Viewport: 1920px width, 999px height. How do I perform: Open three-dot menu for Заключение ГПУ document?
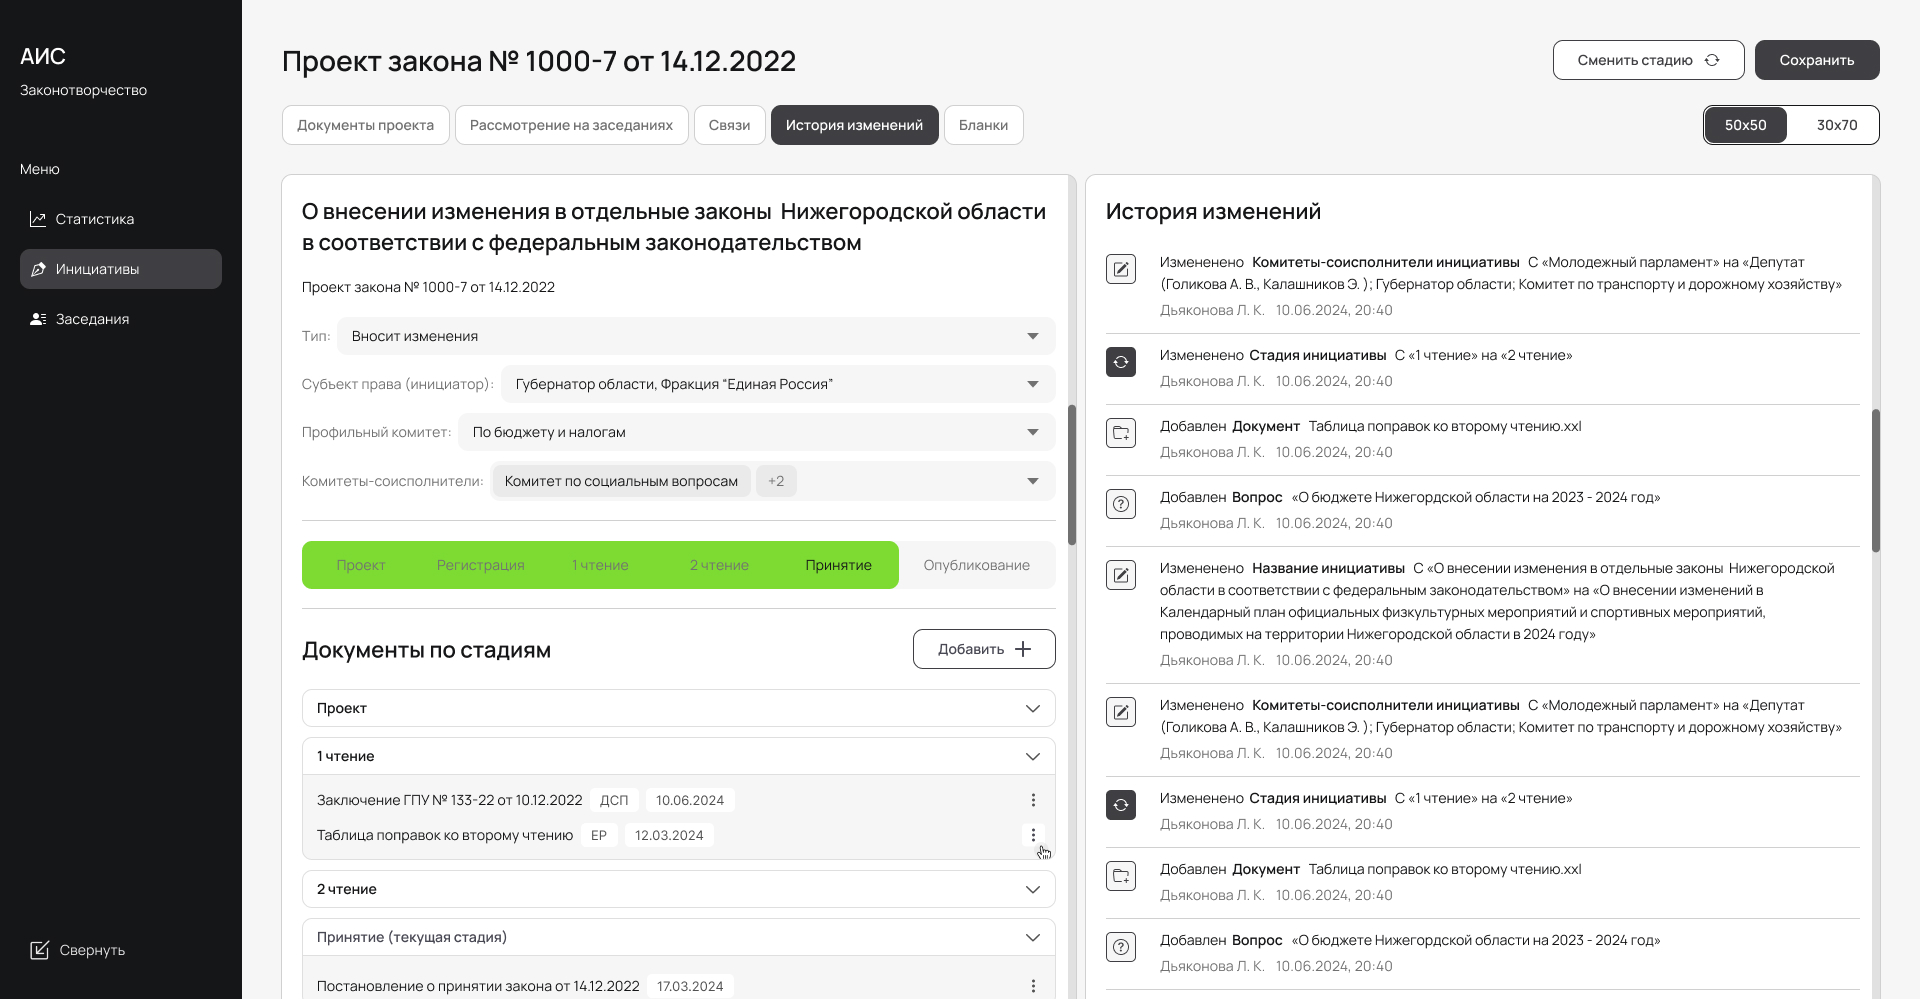coord(1033,800)
